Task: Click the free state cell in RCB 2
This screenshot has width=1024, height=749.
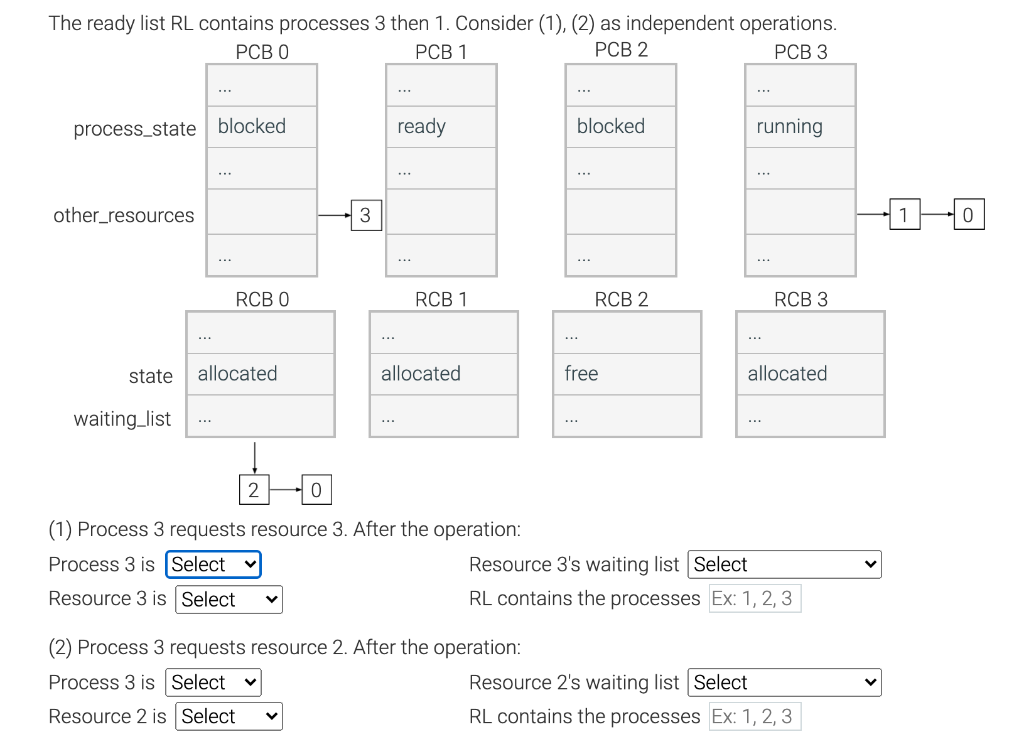Action: click(x=626, y=374)
